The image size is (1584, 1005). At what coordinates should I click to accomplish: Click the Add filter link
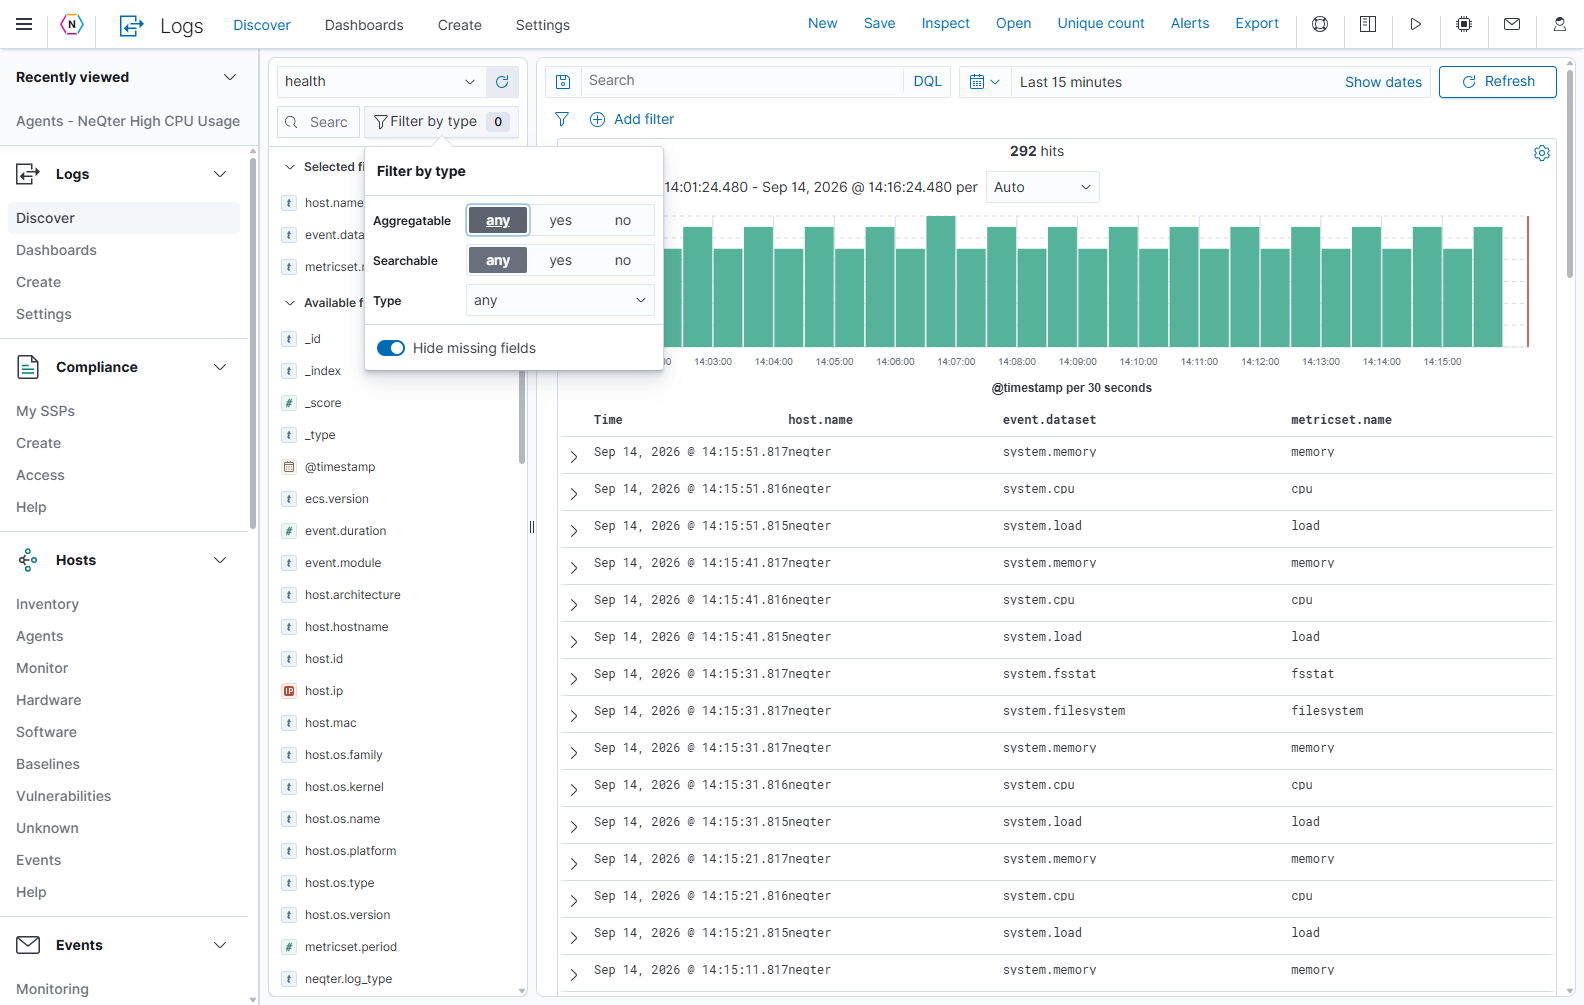point(632,119)
